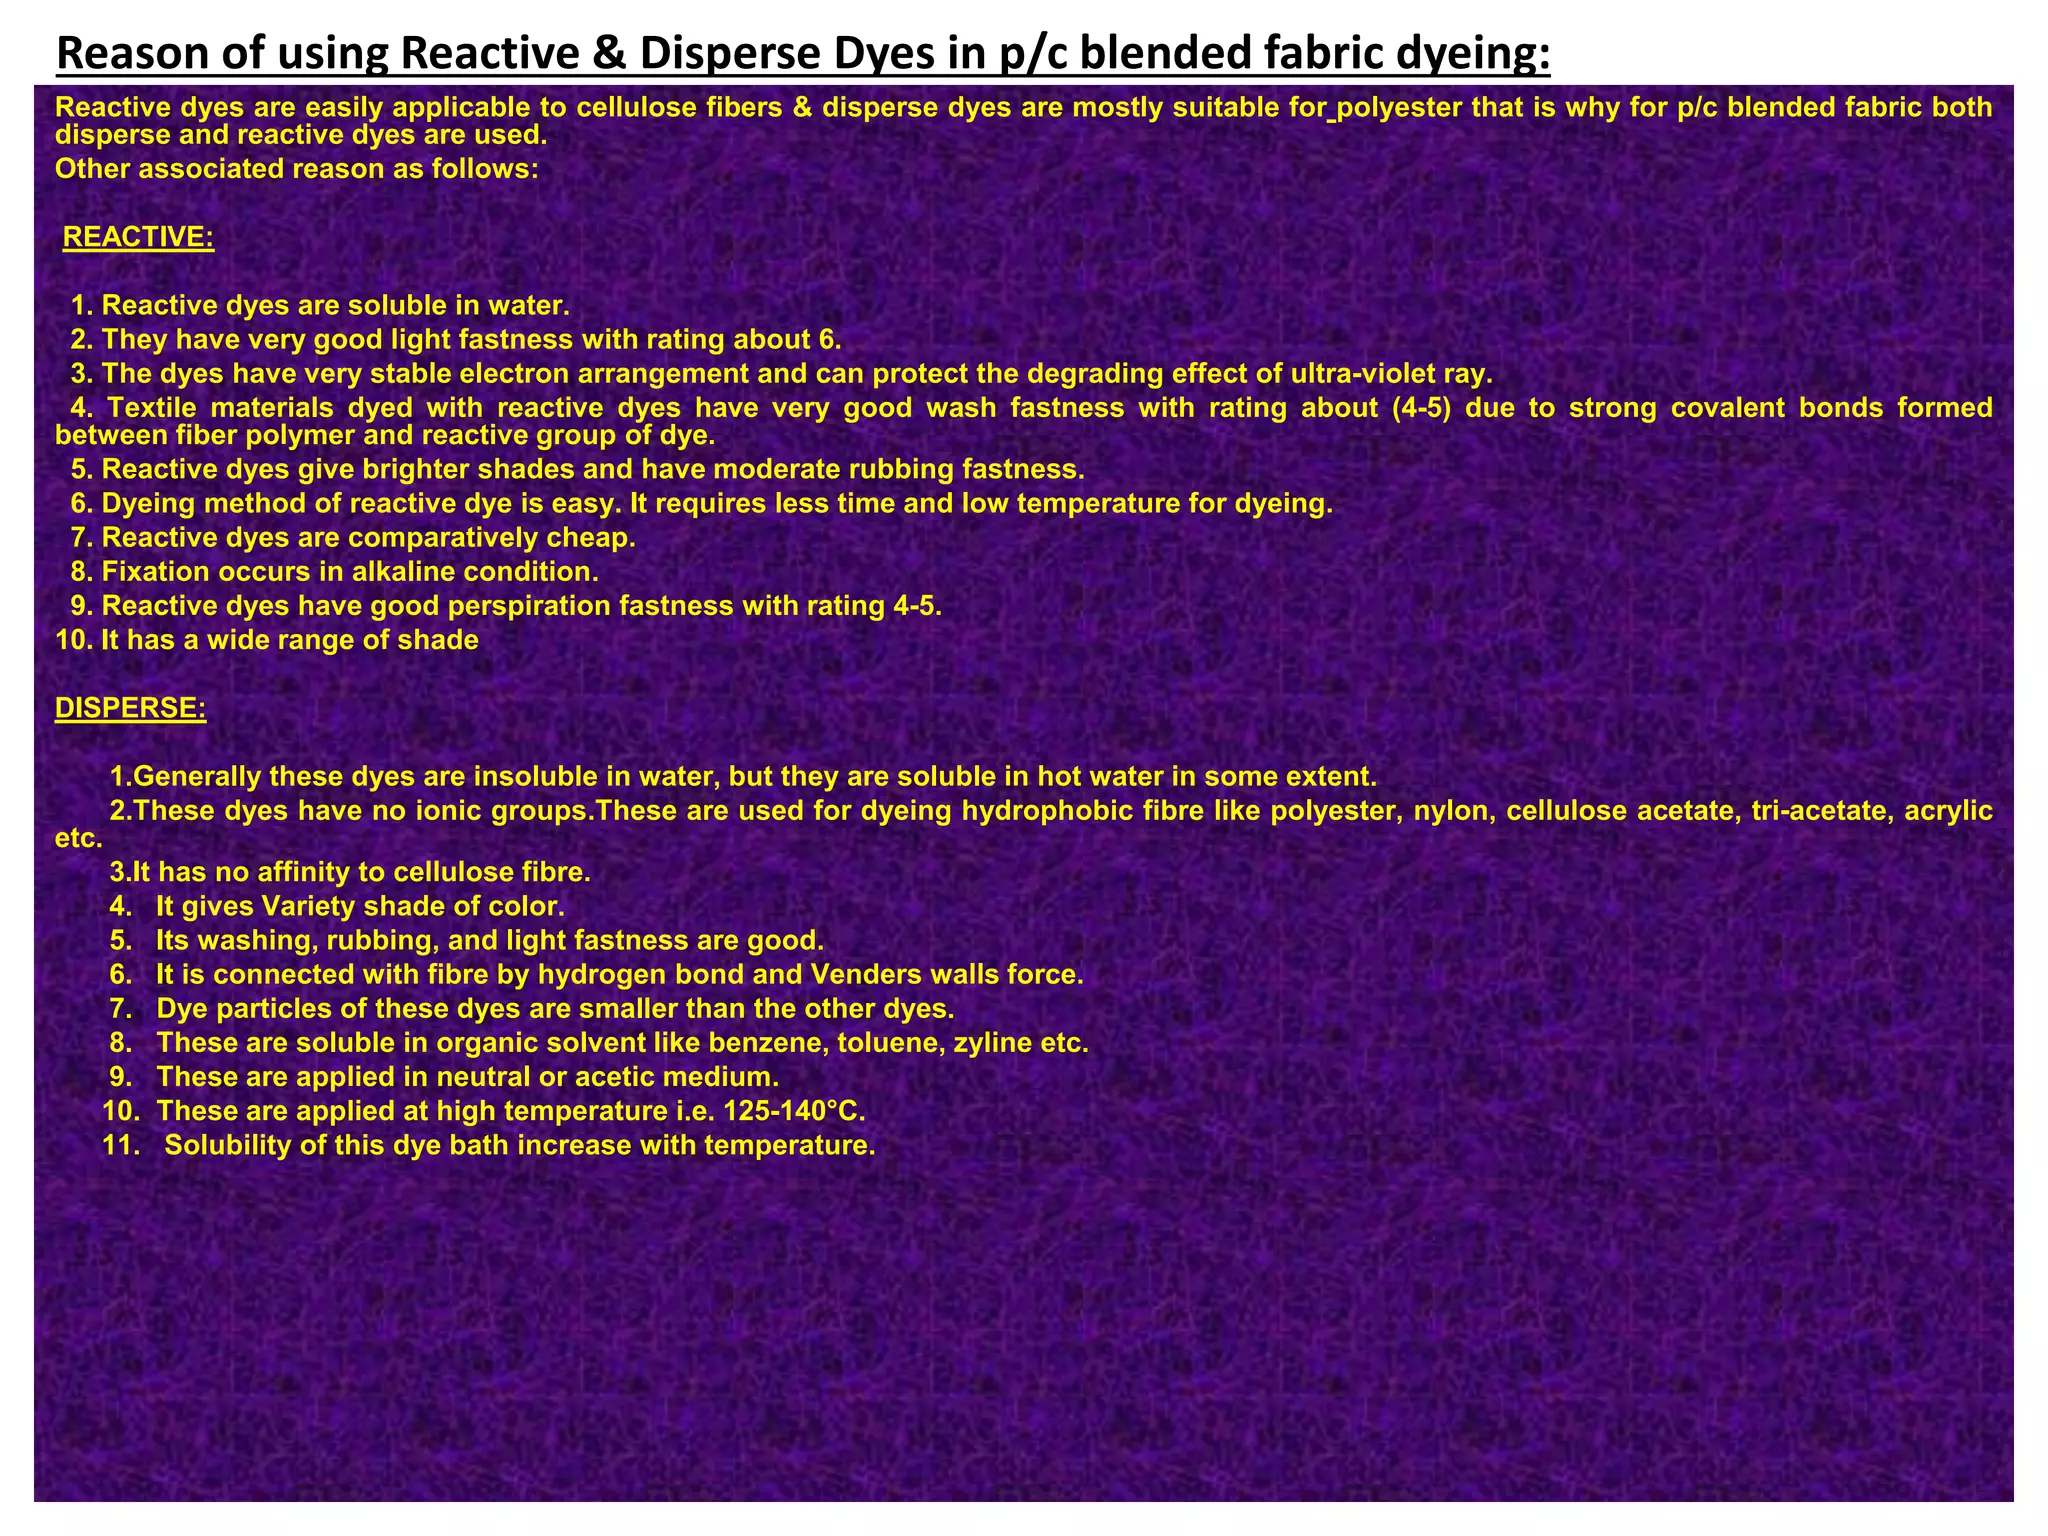Click 'Reactive dyes give brighter shades' line
The width and height of the screenshot is (2048, 1536).
[x=578, y=469]
